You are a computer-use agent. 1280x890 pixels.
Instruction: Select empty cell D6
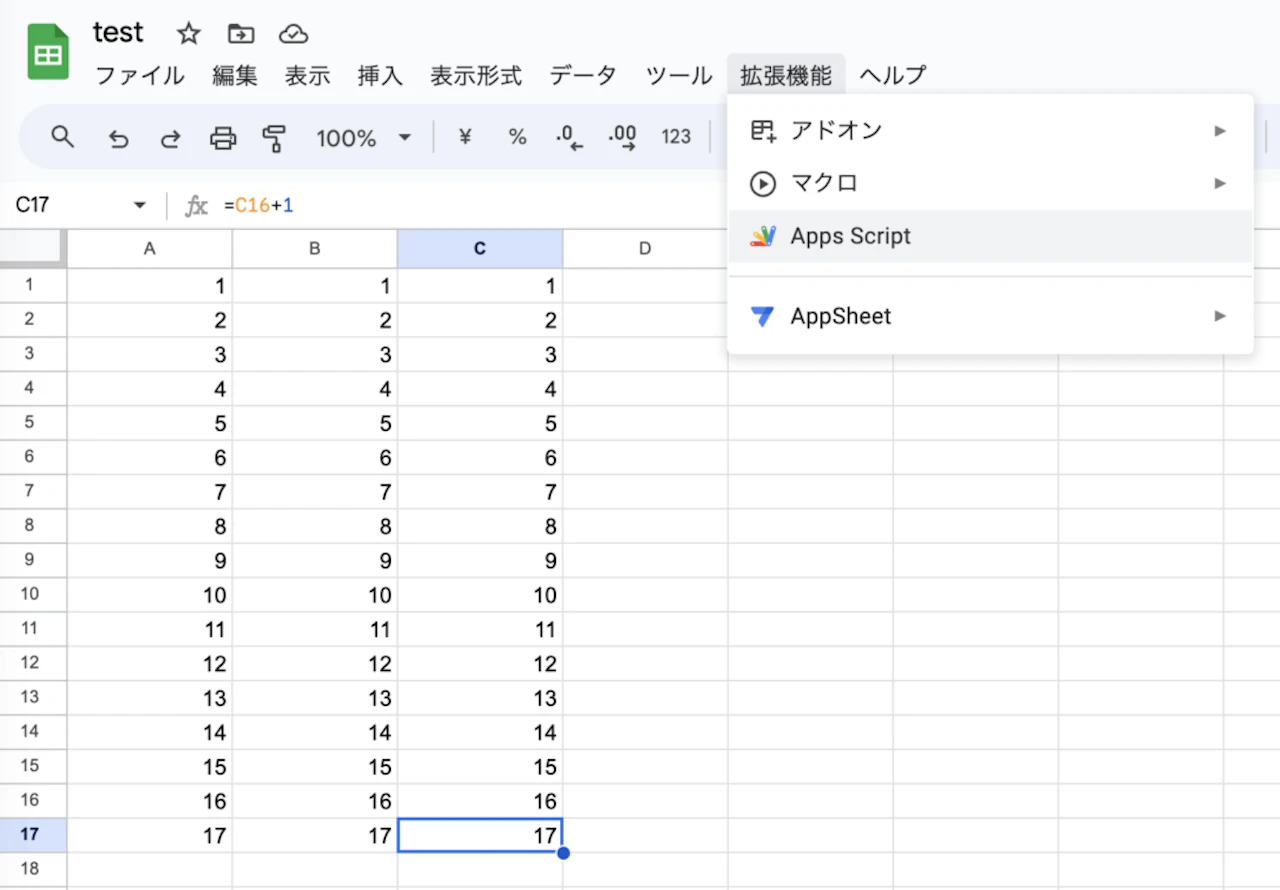(x=645, y=458)
